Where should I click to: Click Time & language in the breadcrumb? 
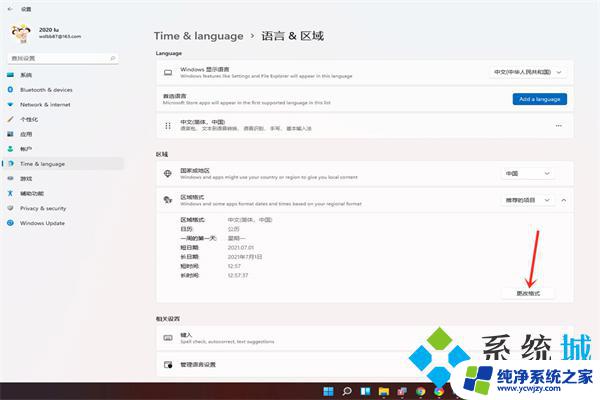pos(198,36)
